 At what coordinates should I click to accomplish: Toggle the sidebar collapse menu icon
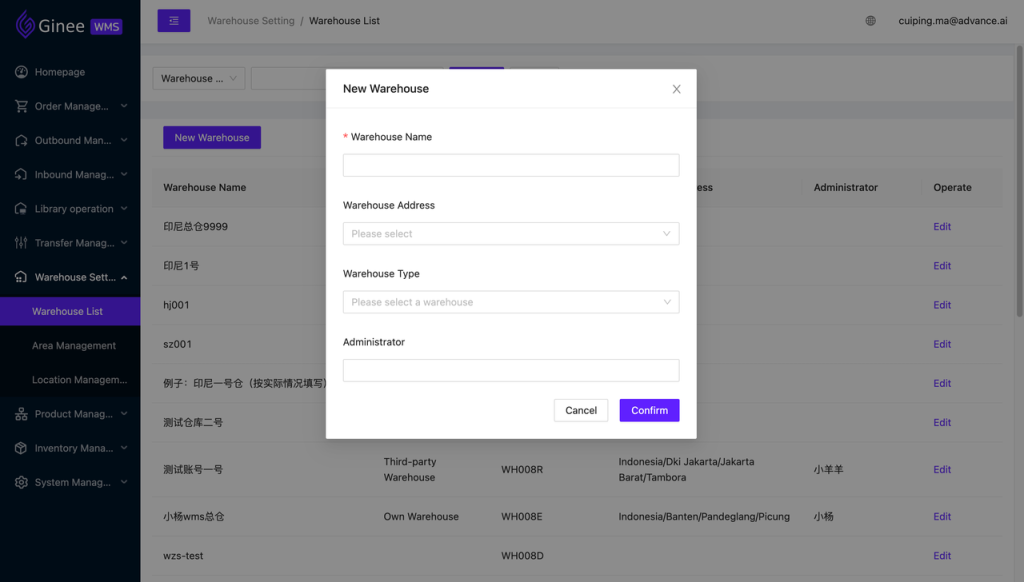pos(174,21)
